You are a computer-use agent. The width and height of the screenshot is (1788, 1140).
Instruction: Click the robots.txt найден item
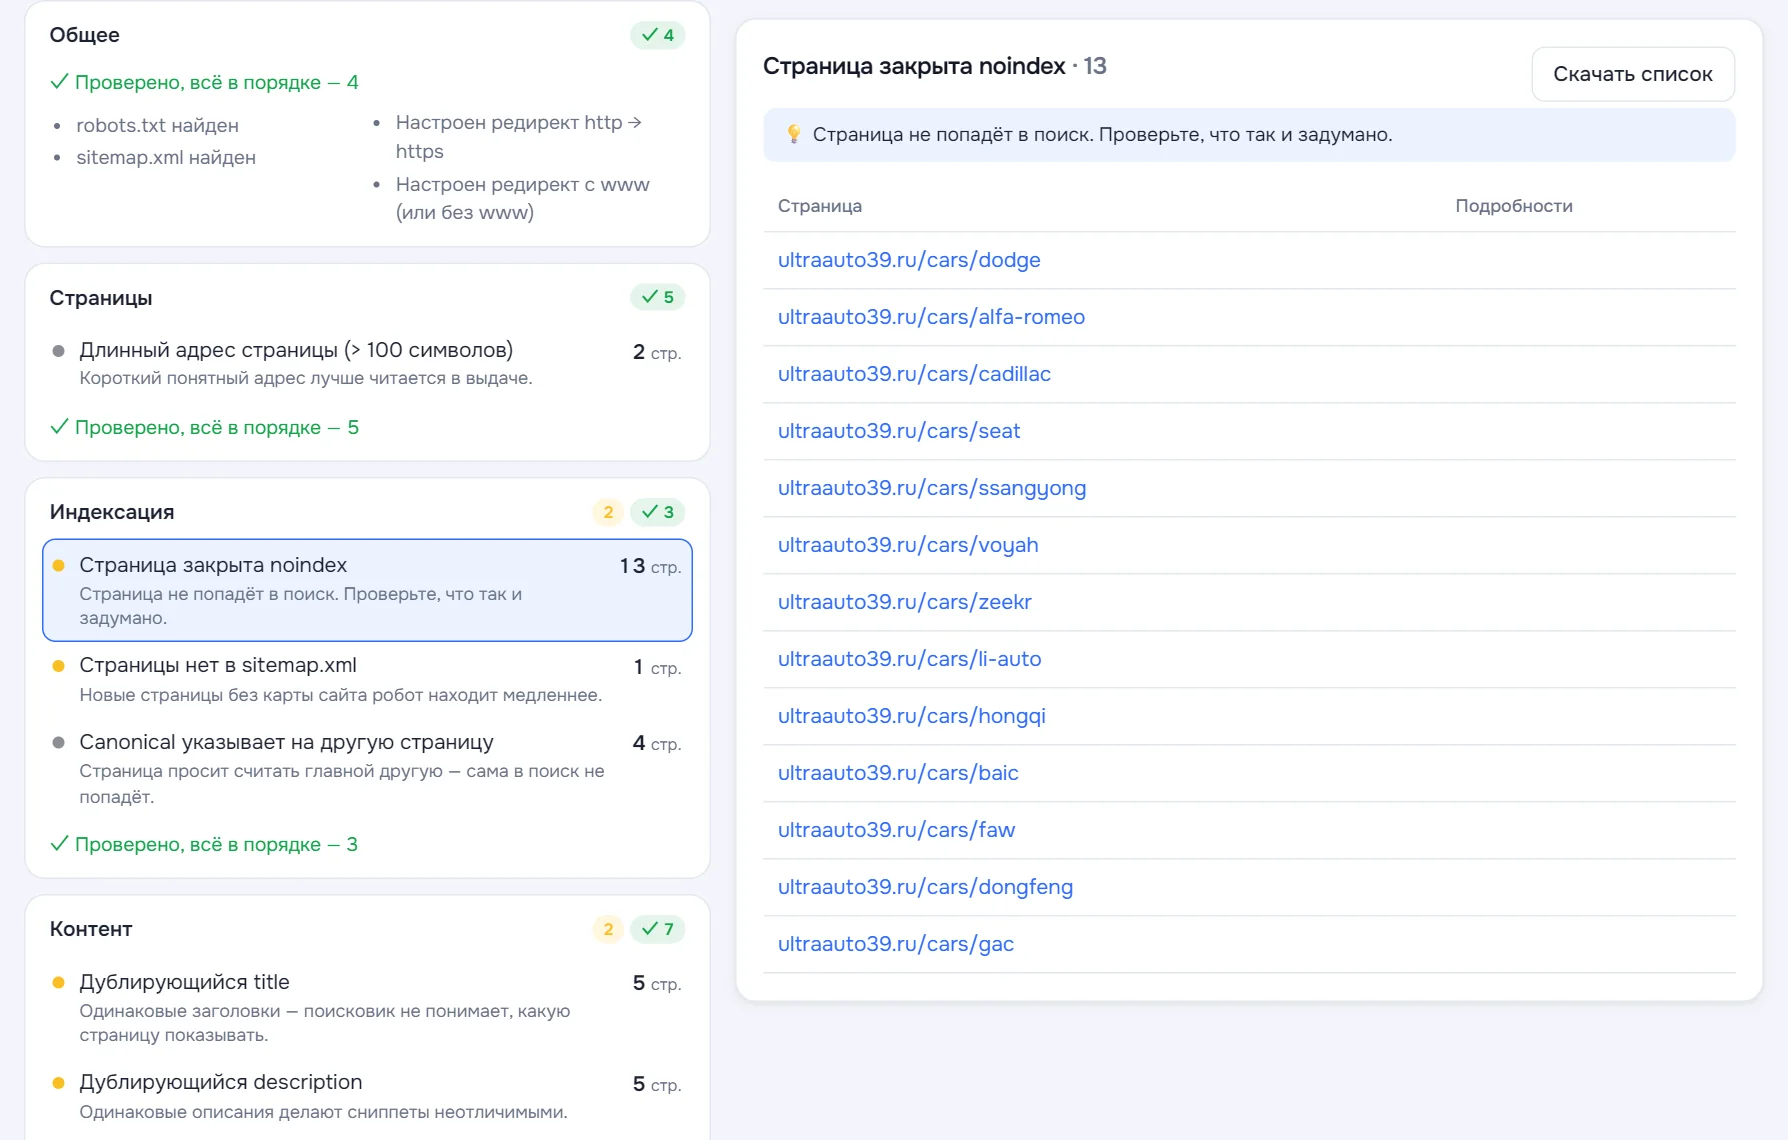(x=157, y=125)
